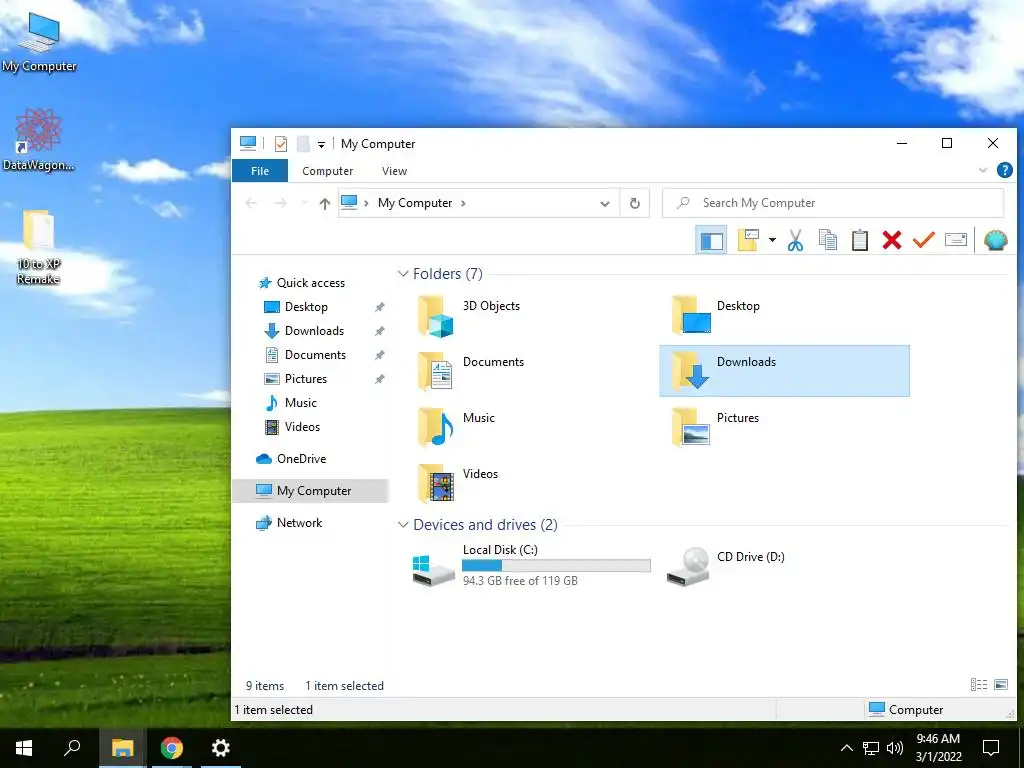Click My Computer breadcrumb in address bar
This screenshot has width=1024, height=768.
point(415,203)
